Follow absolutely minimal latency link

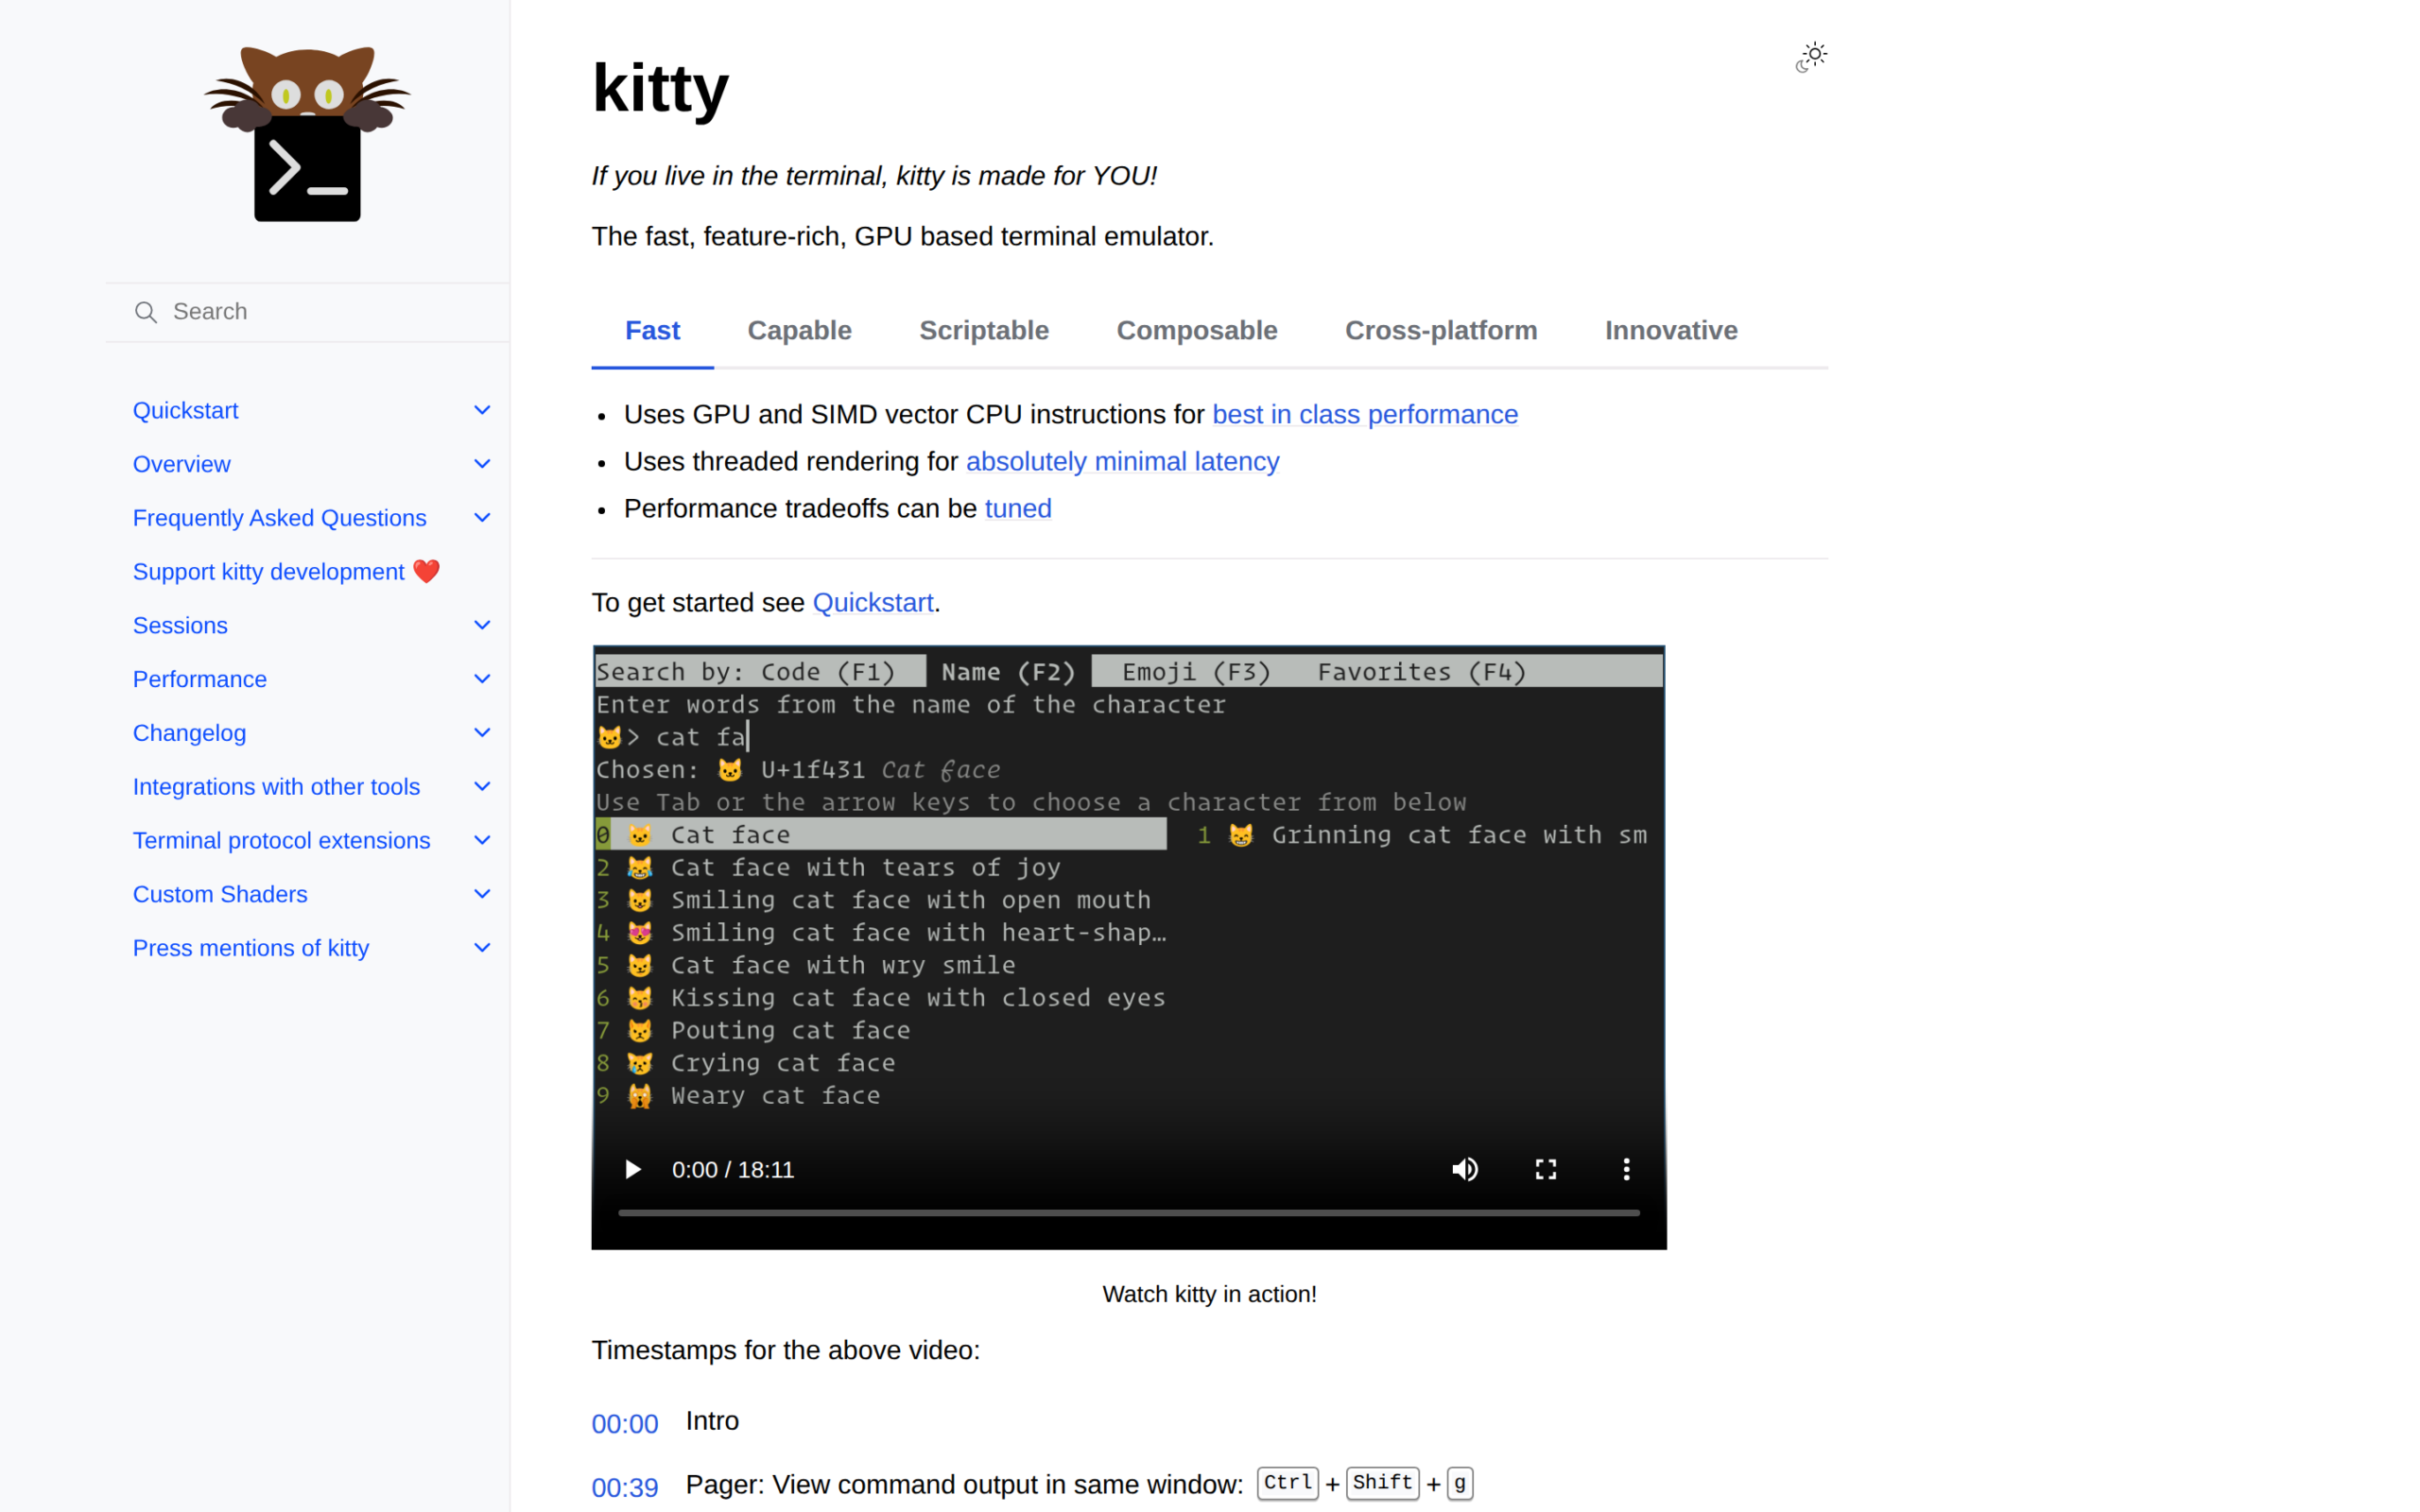tap(1122, 461)
